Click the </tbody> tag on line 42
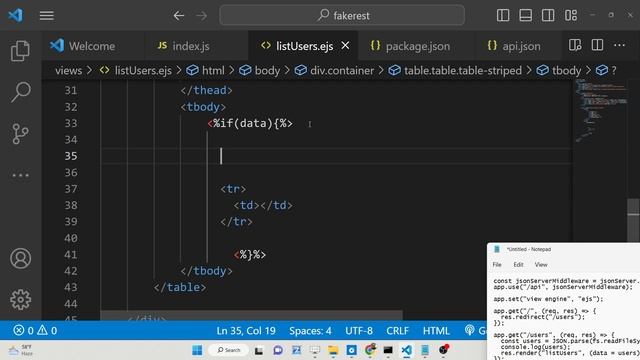The height and width of the screenshot is (360, 640). pyautogui.click(x=207, y=271)
